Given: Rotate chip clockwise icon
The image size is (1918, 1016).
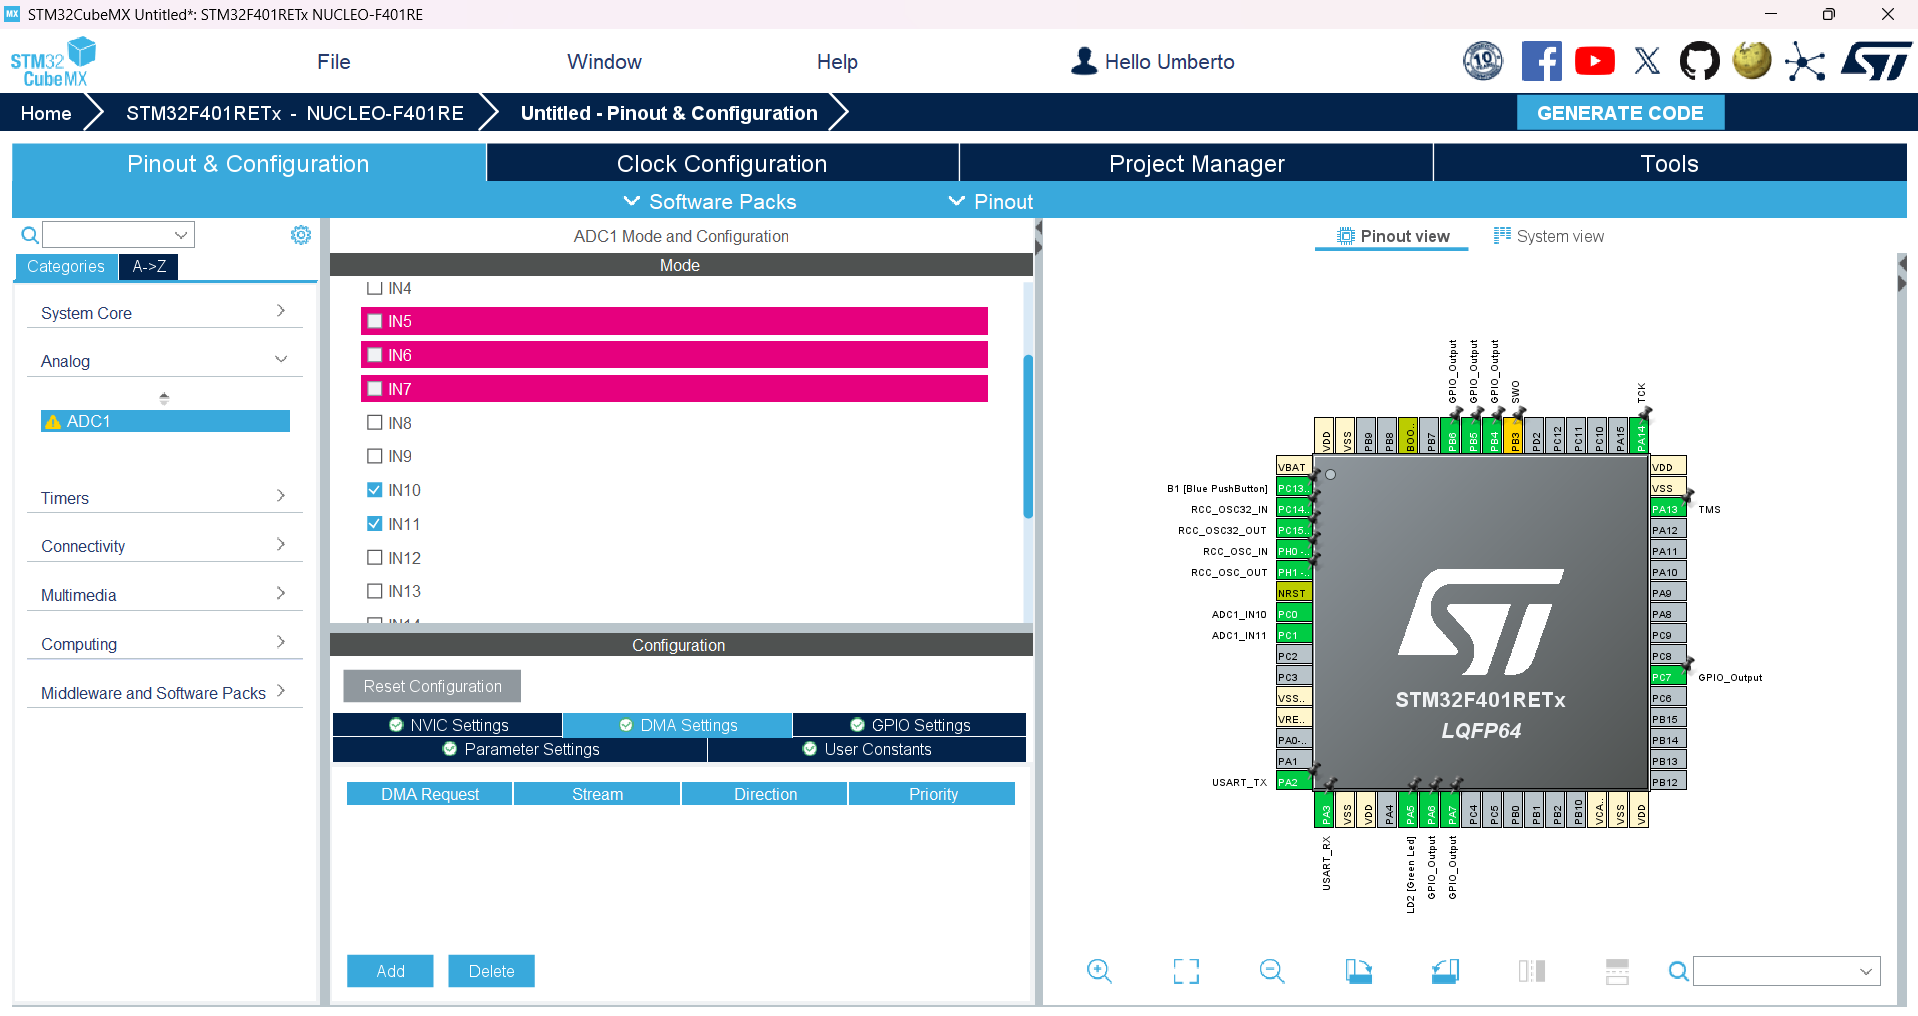Looking at the screenshot, I should [1358, 971].
